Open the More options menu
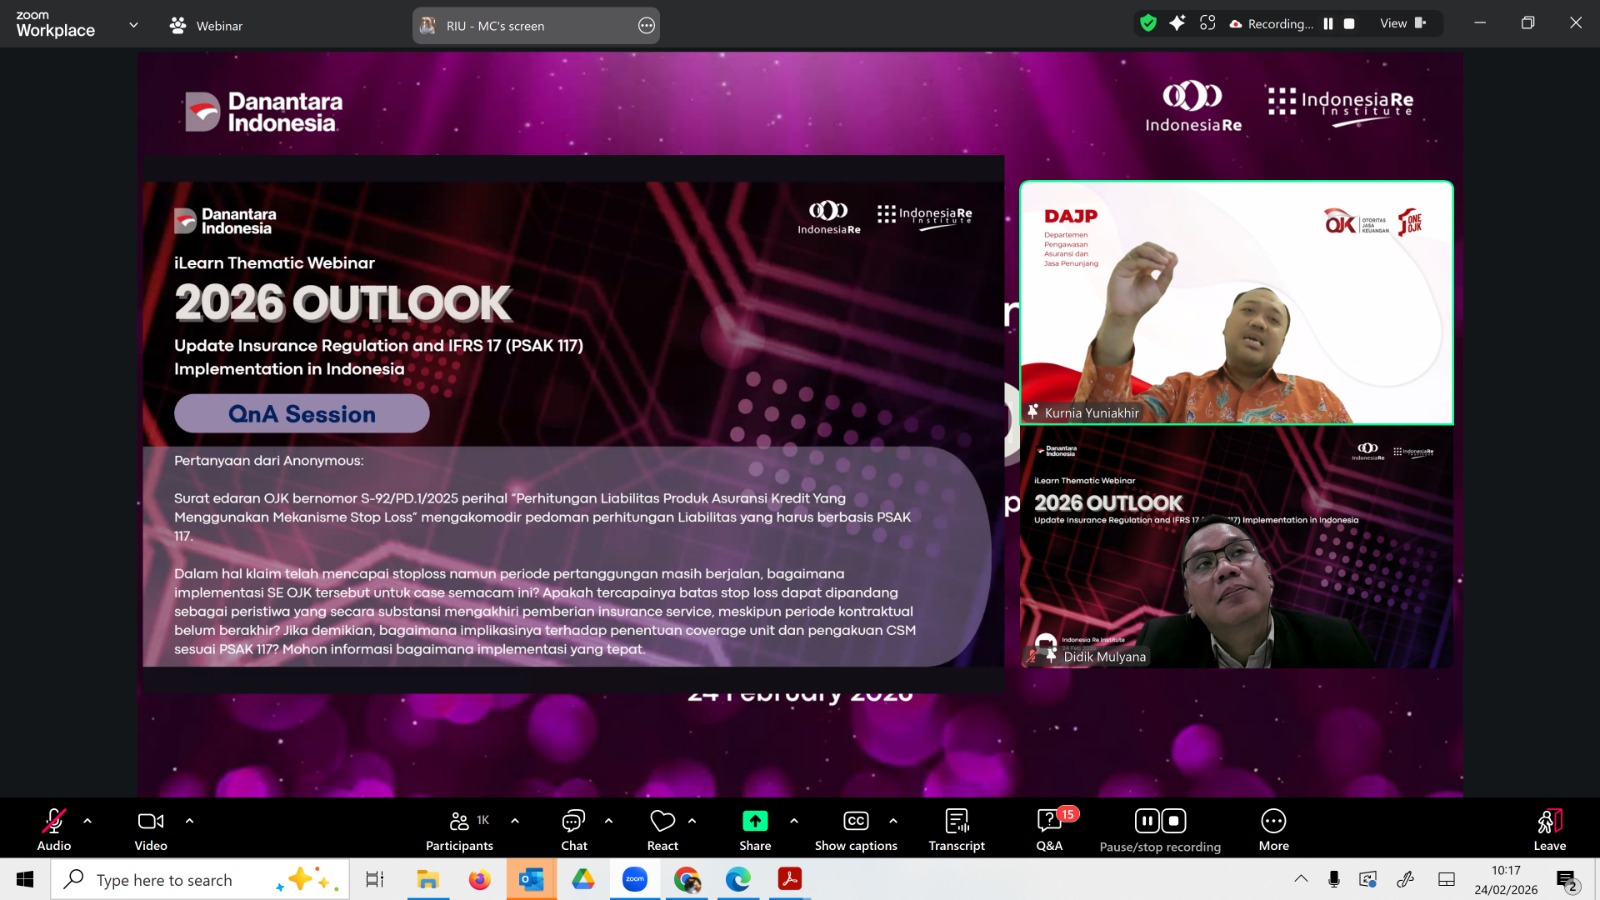Image resolution: width=1600 pixels, height=900 pixels. pos(1273,830)
